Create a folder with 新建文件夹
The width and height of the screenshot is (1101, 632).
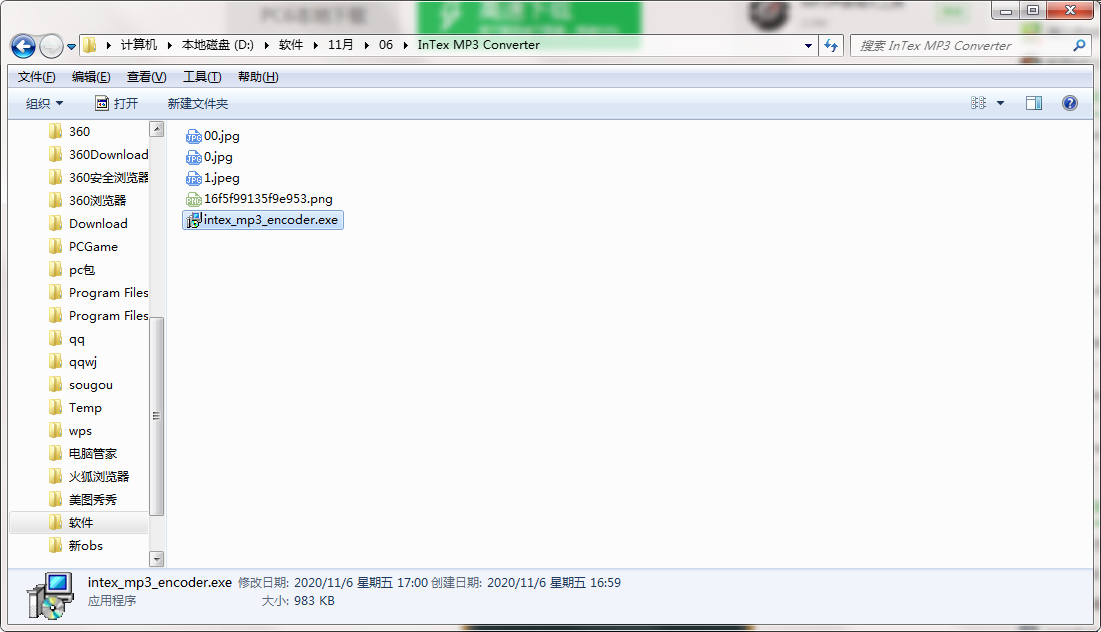point(198,104)
